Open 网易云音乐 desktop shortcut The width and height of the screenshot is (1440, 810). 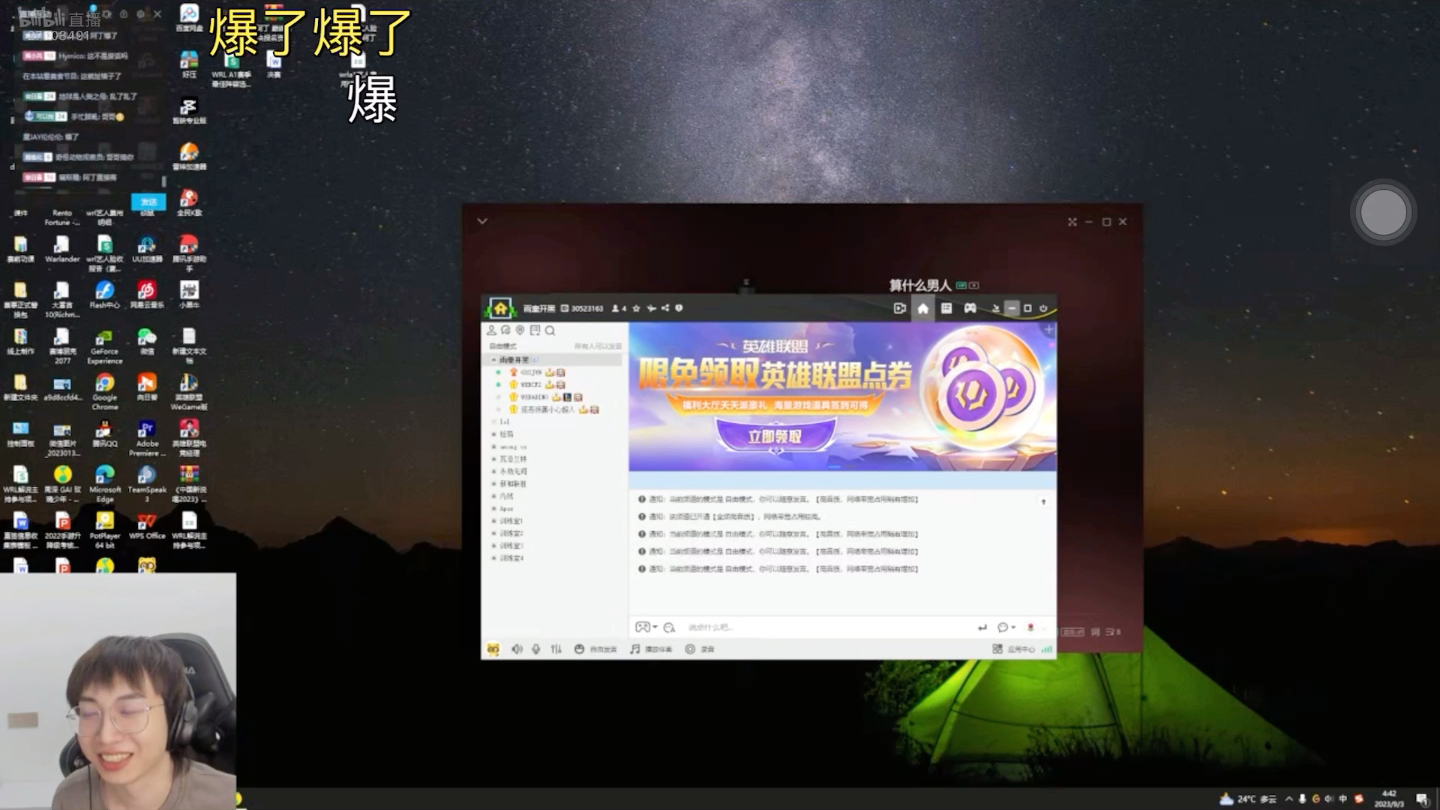[x=147, y=296]
